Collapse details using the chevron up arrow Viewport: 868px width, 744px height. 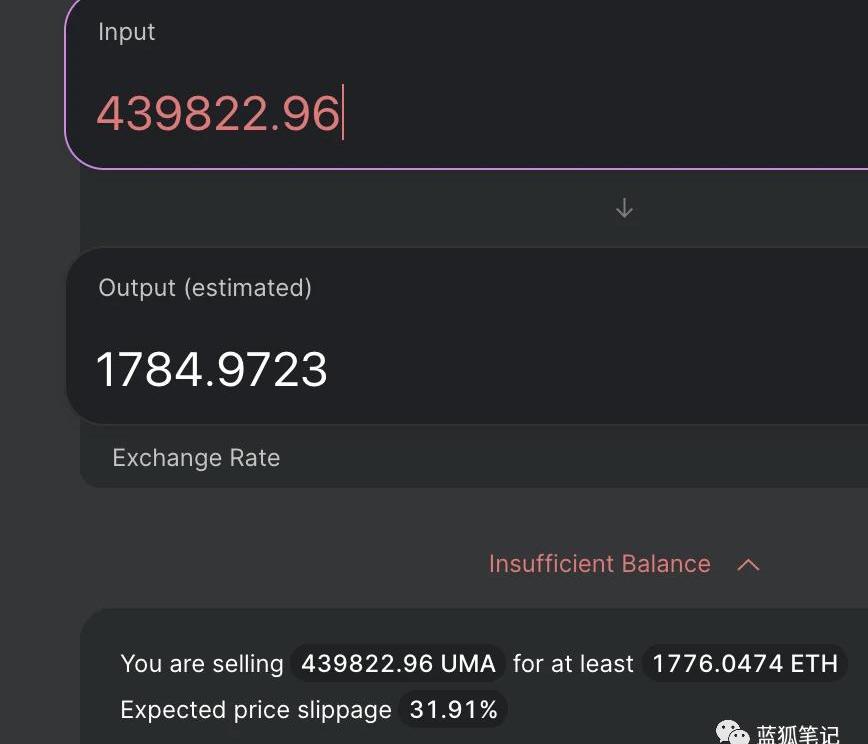click(748, 565)
